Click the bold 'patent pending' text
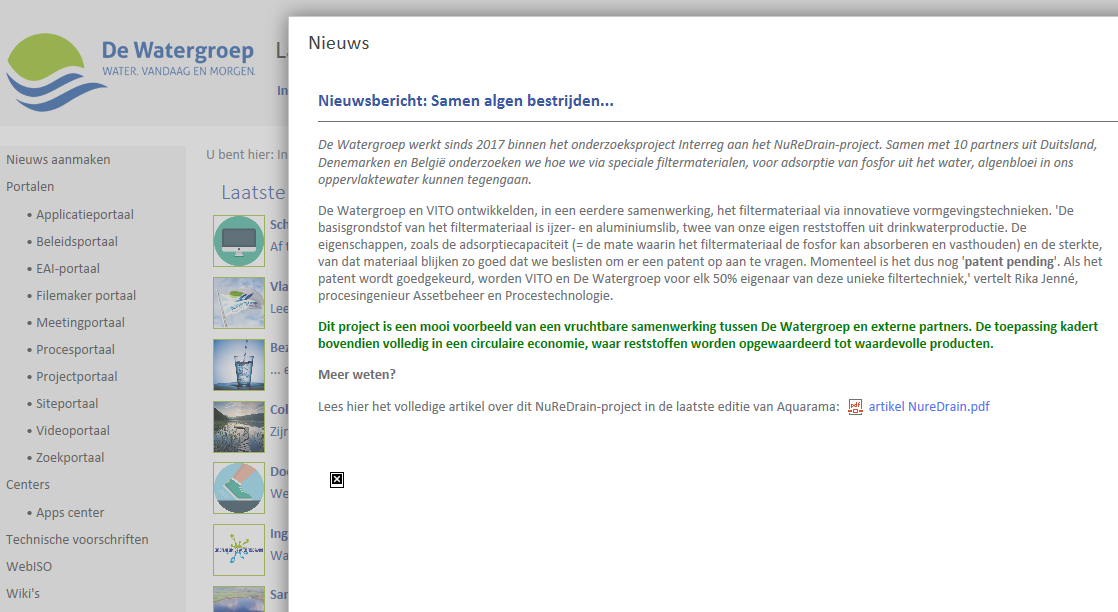The width and height of the screenshot is (1118, 612). 1007,262
